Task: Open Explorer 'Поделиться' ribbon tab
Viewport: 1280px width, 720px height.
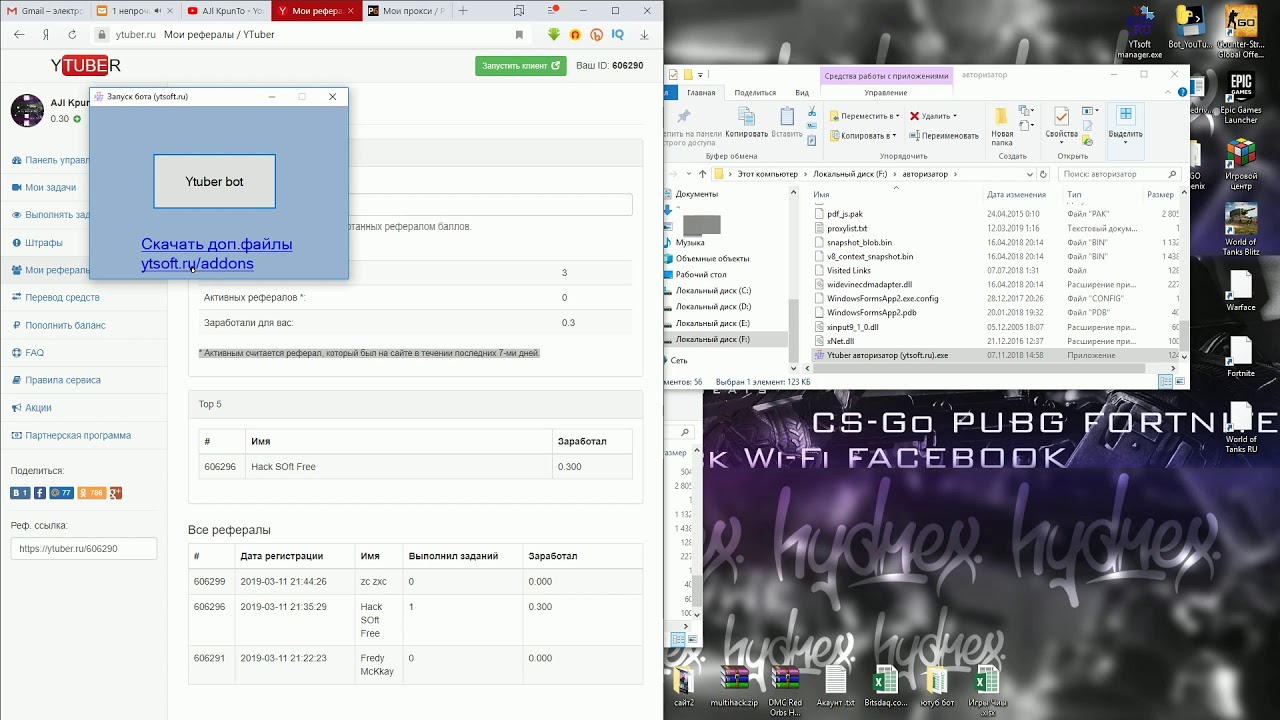Action: pyautogui.click(x=755, y=92)
